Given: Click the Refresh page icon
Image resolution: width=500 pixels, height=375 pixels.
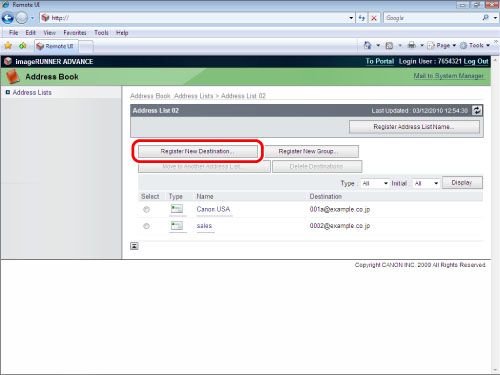Looking at the screenshot, I should (x=362, y=18).
